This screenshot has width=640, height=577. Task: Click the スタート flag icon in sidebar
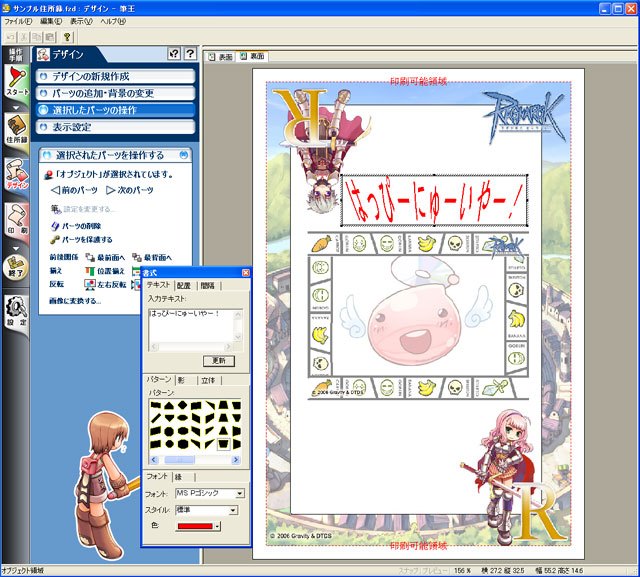(17, 78)
